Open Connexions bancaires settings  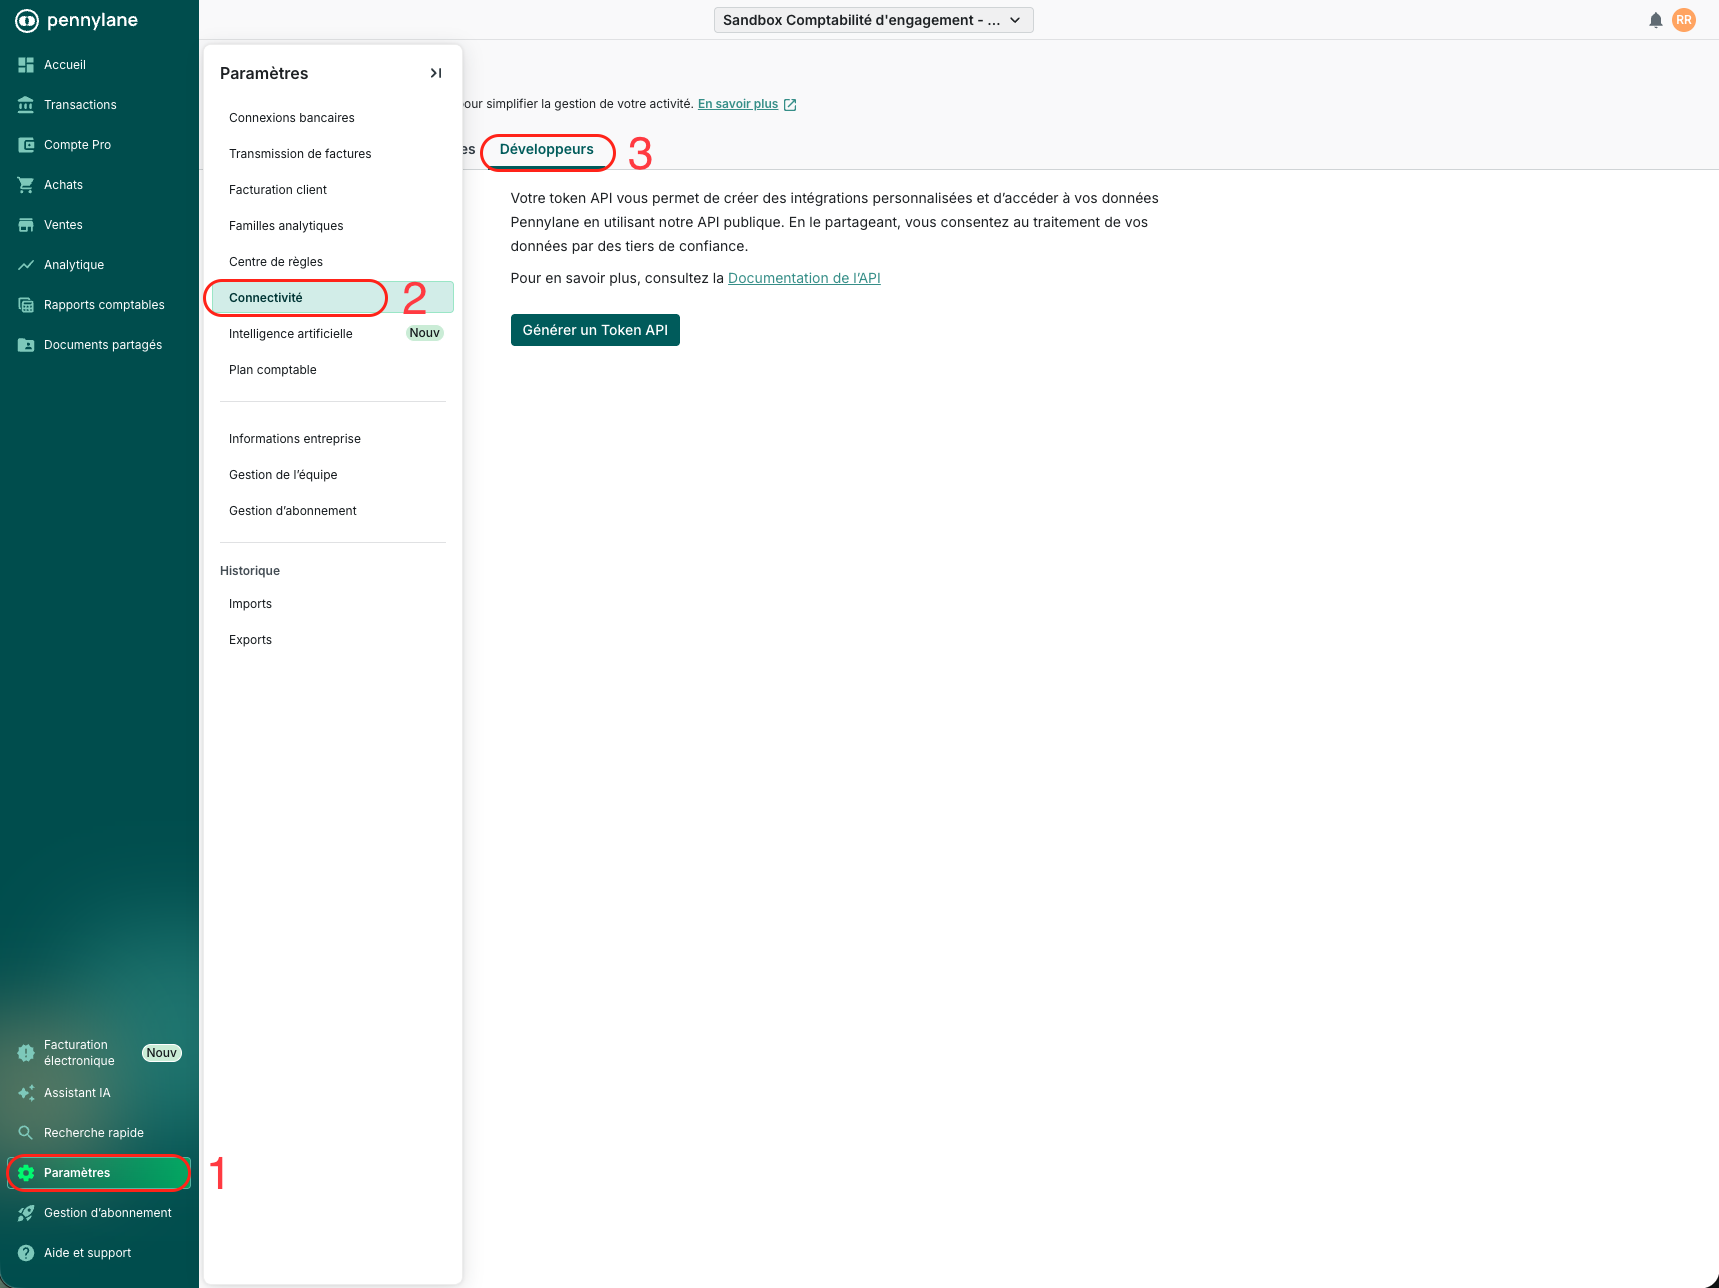pos(333,118)
